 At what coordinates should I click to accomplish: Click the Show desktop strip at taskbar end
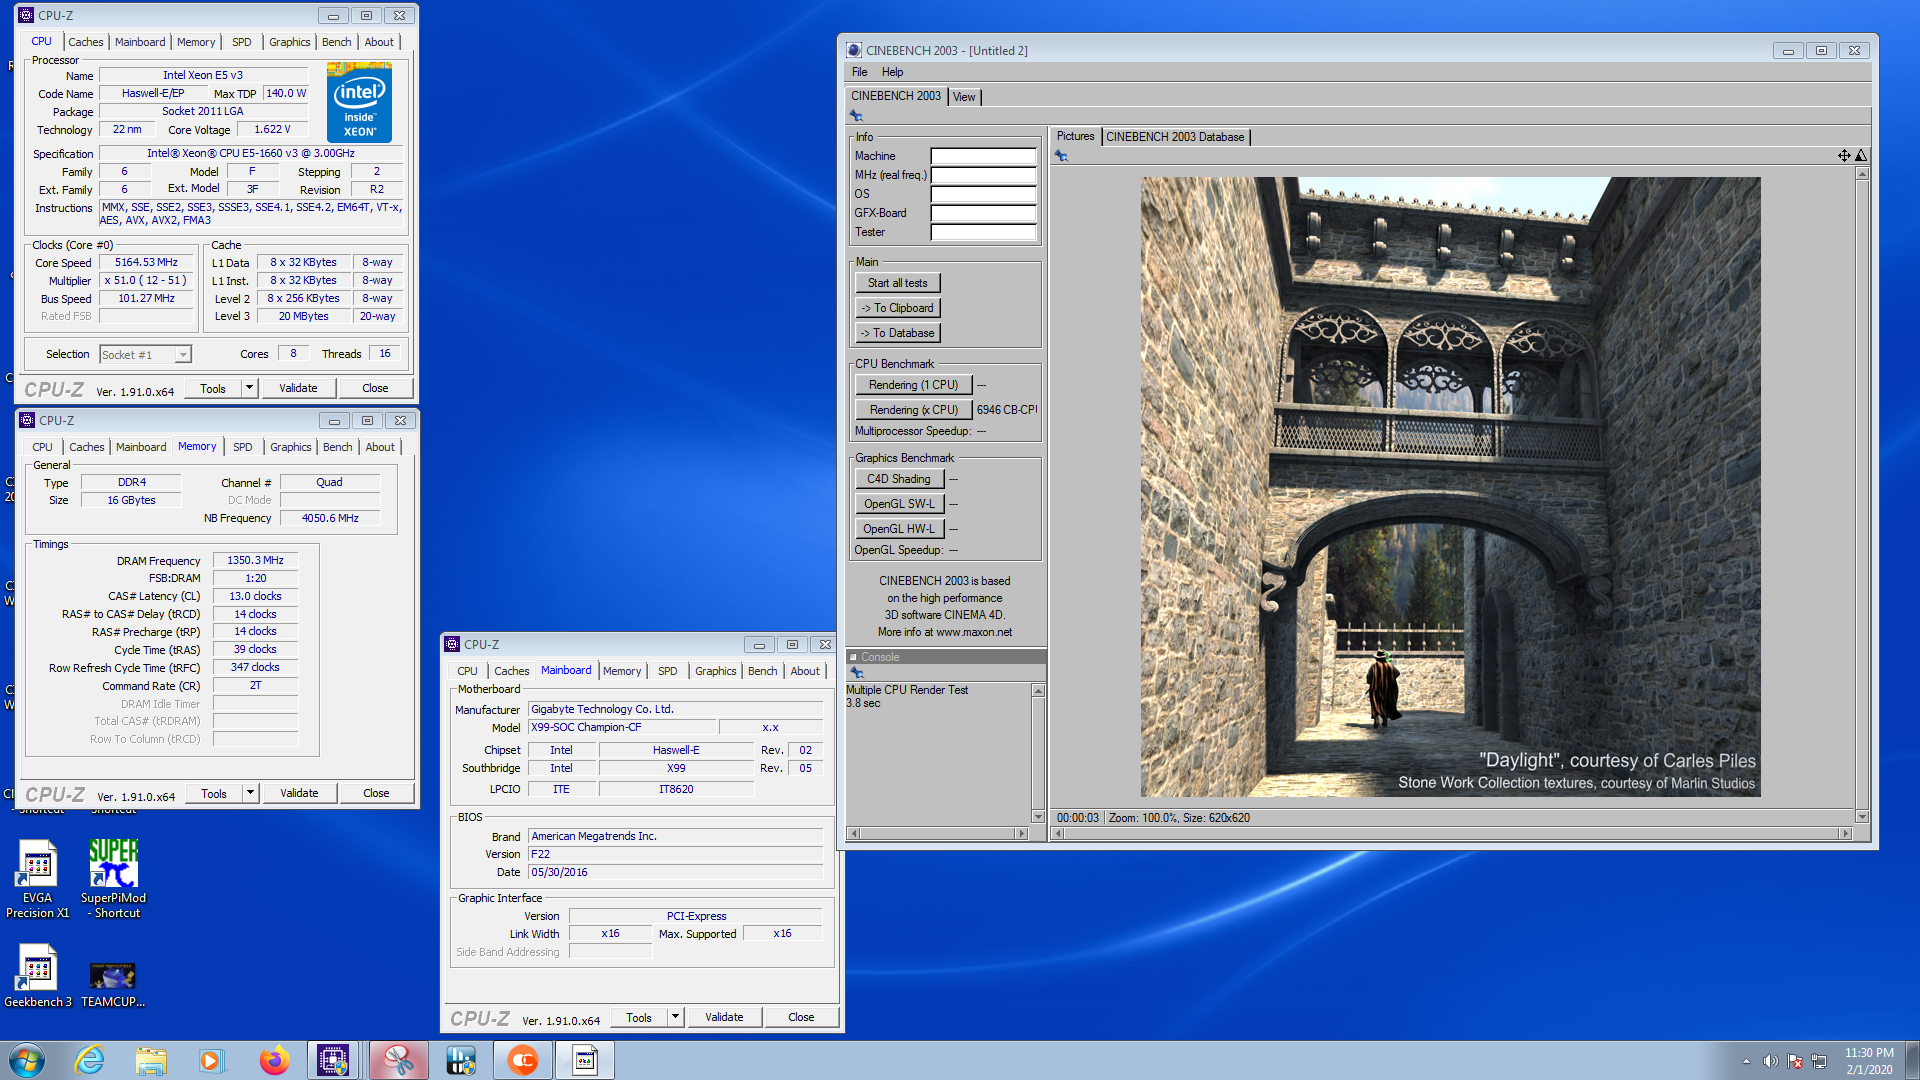(1912, 1060)
